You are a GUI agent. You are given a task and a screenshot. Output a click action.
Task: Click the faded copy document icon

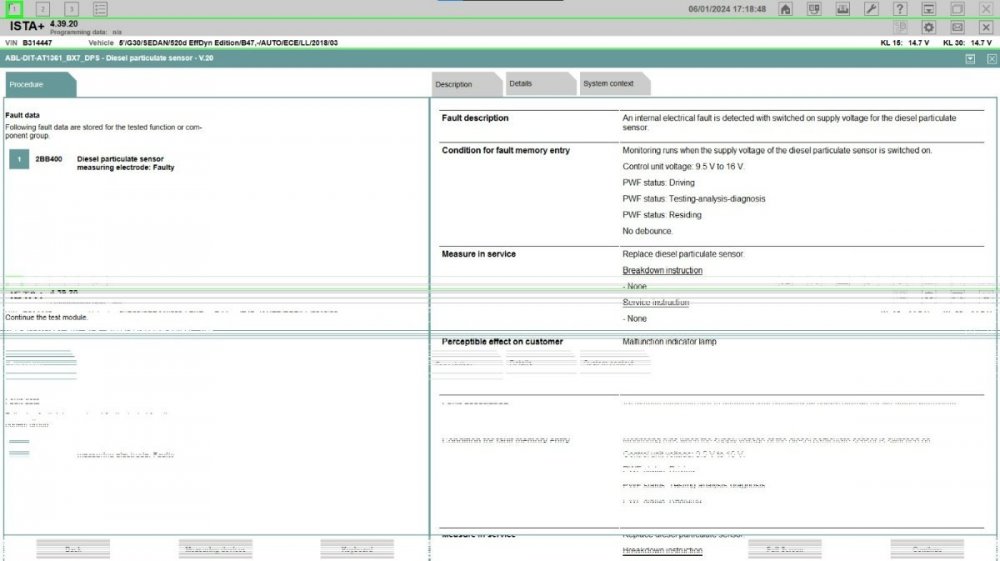coord(900,27)
